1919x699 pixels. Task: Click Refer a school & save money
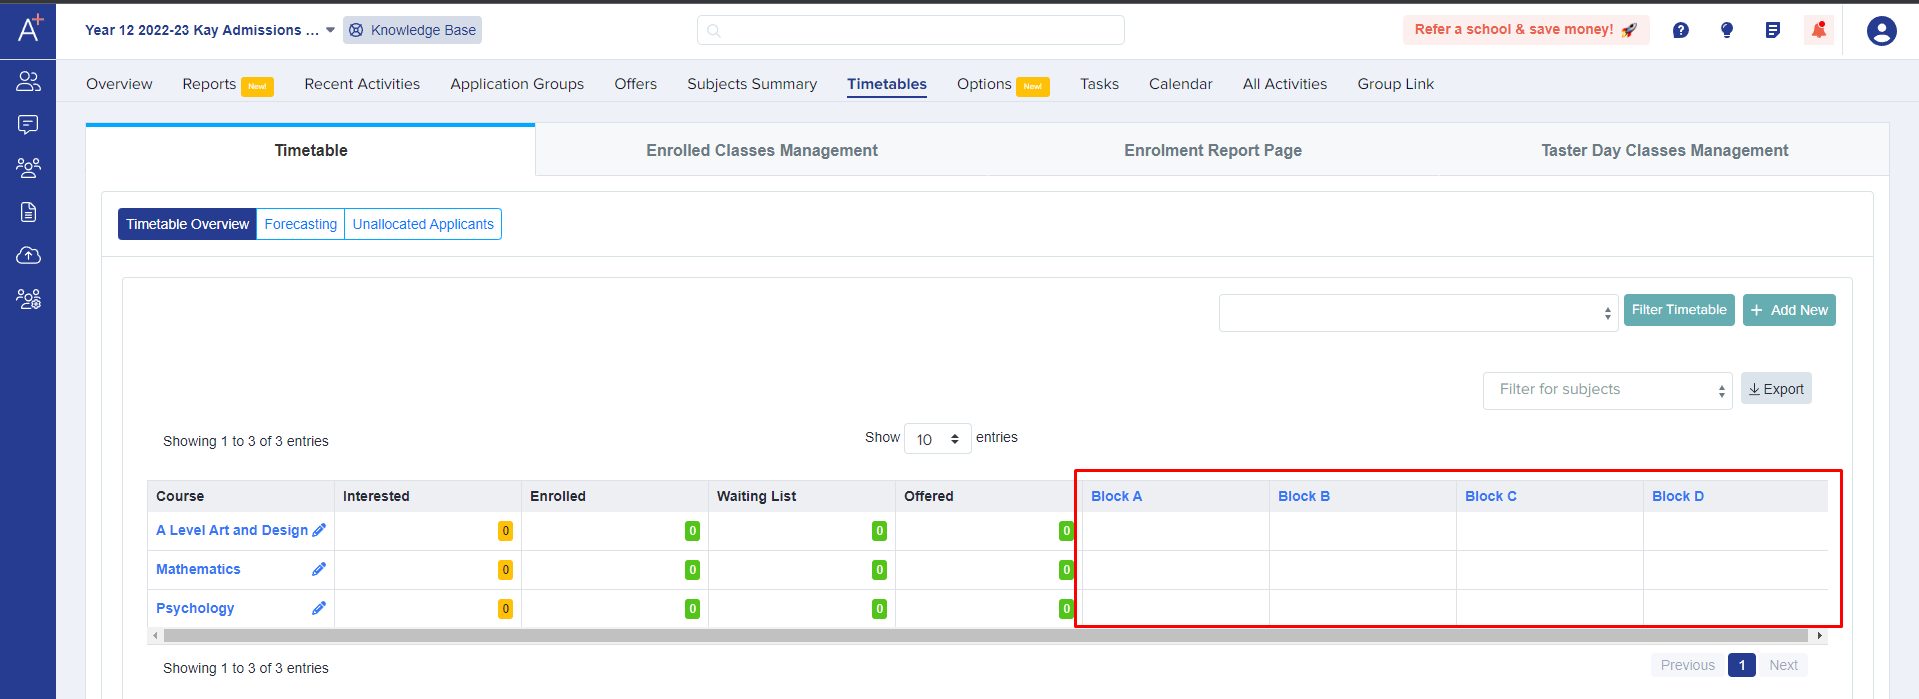1526,30
